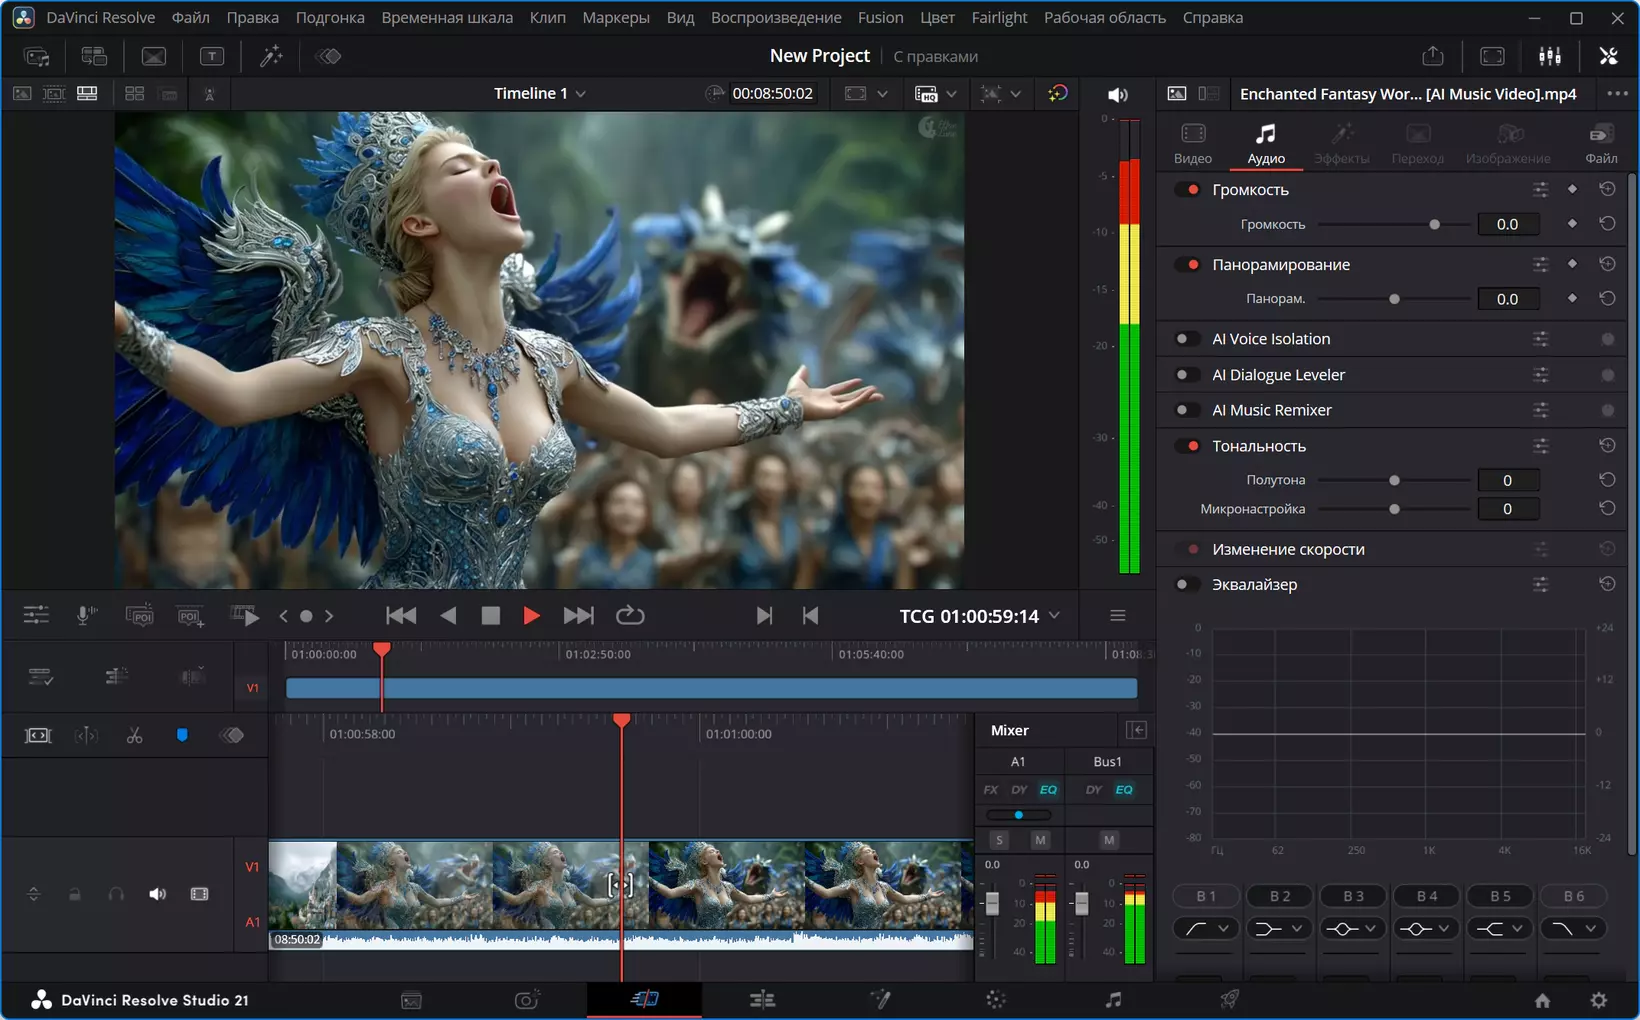This screenshot has height=1020, width=1640.
Task: Open the audio mixer sliders icon in the top toolbar
Action: point(1550,56)
